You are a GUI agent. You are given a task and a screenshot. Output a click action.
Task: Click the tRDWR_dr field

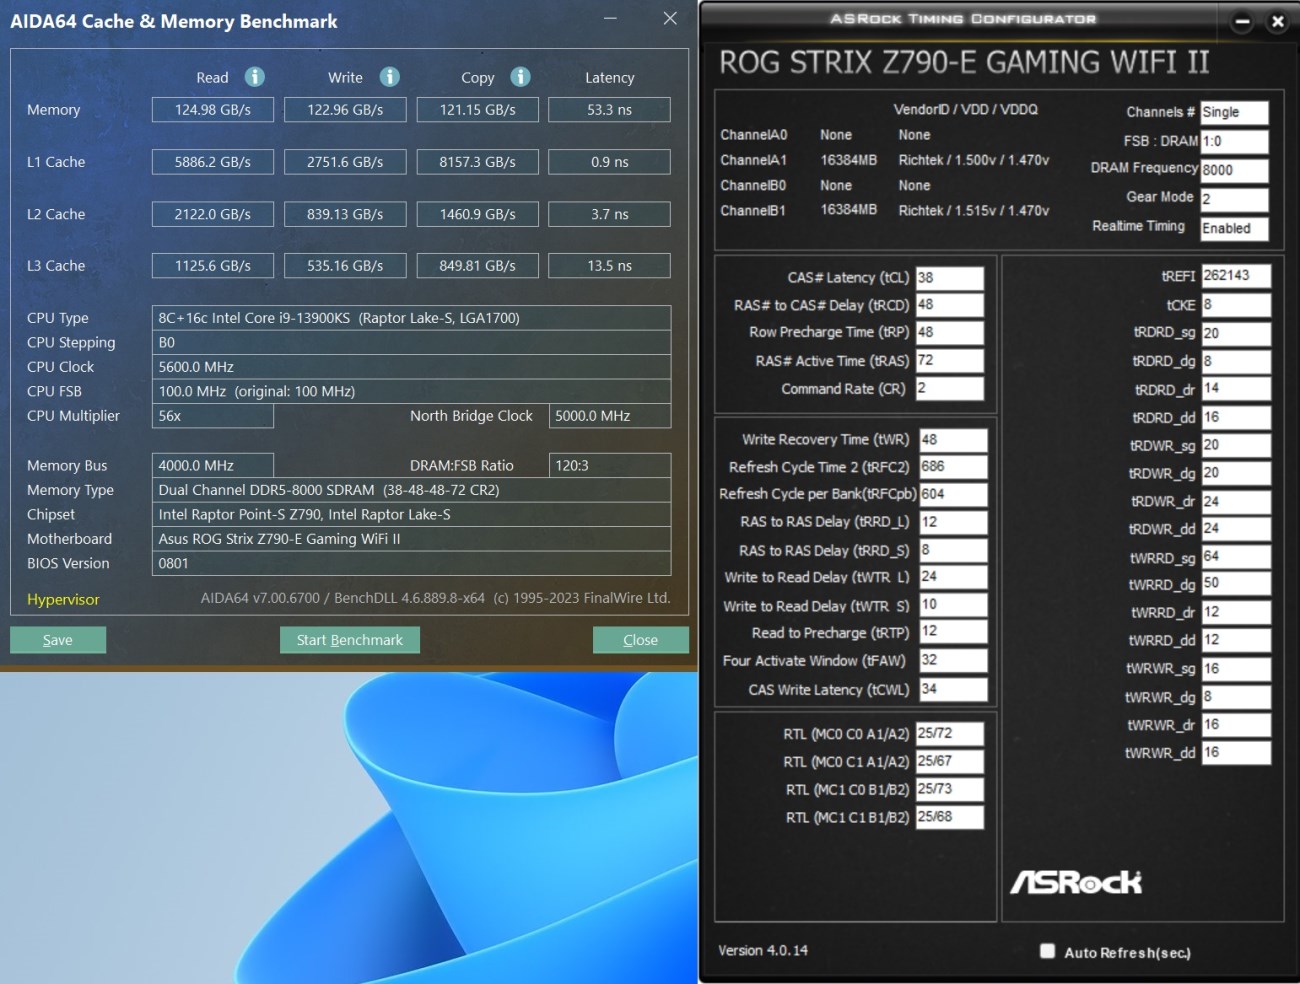pos(1236,501)
